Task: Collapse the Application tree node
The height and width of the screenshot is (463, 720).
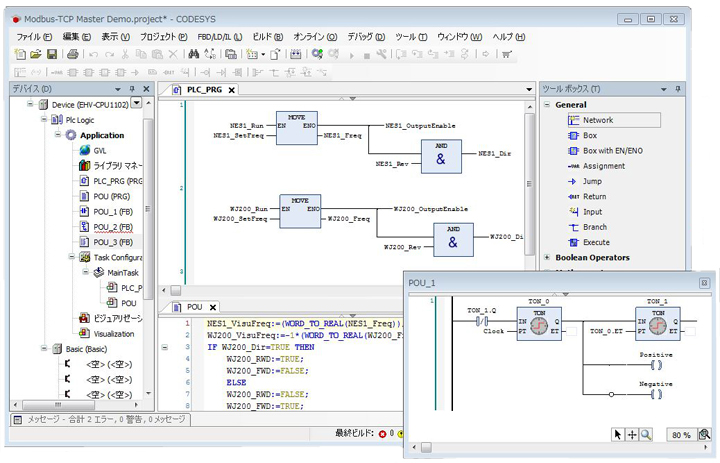Action: click(58, 135)
